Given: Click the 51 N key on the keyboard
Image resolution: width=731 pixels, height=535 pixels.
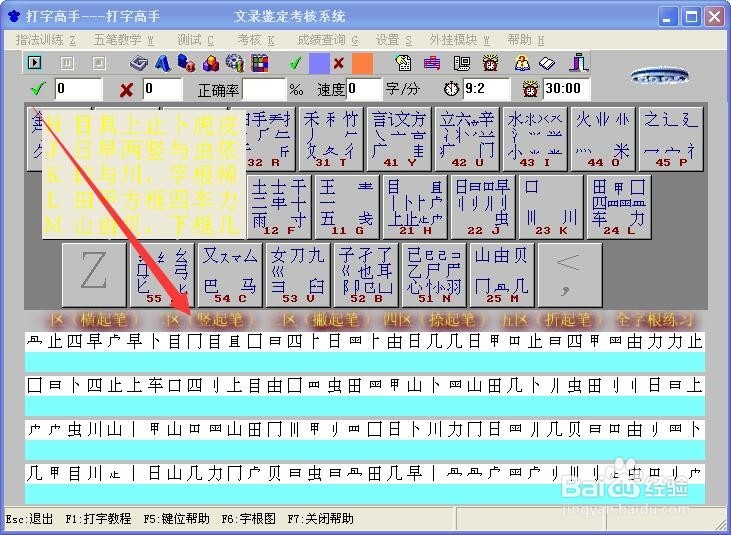Looking at the screenshot, I should coord(434,275).
